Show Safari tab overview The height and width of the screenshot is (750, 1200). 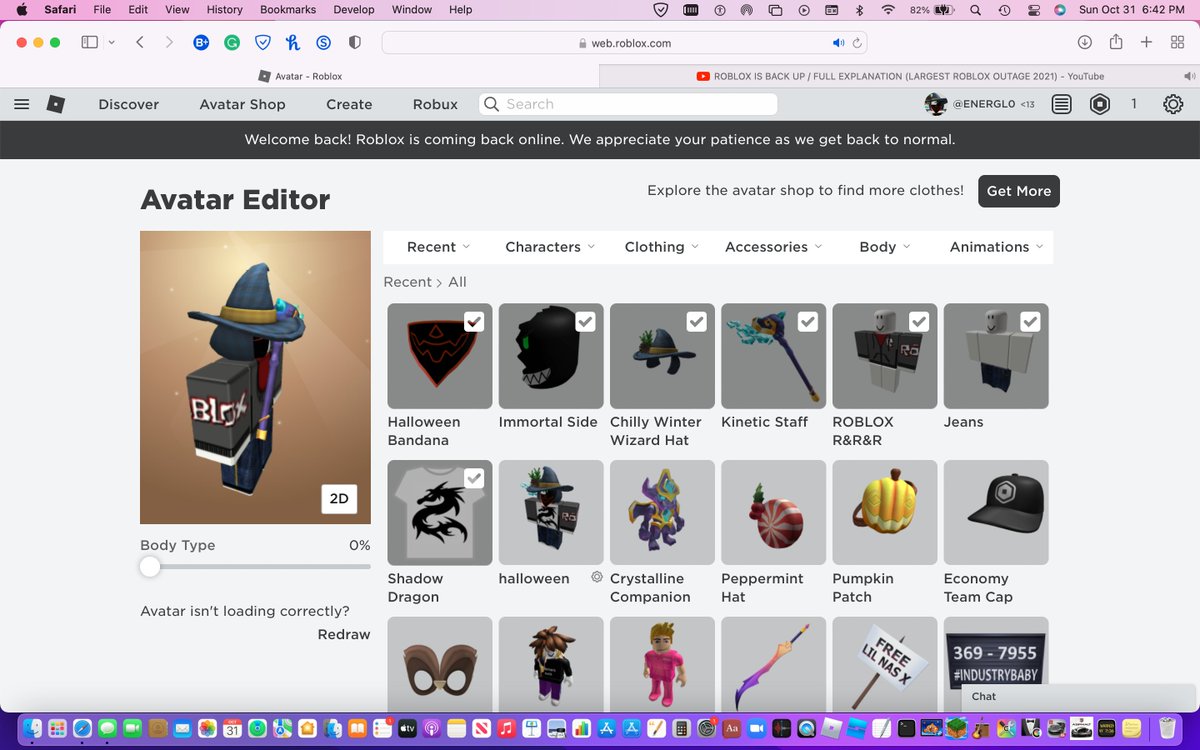coord(1177,42)
